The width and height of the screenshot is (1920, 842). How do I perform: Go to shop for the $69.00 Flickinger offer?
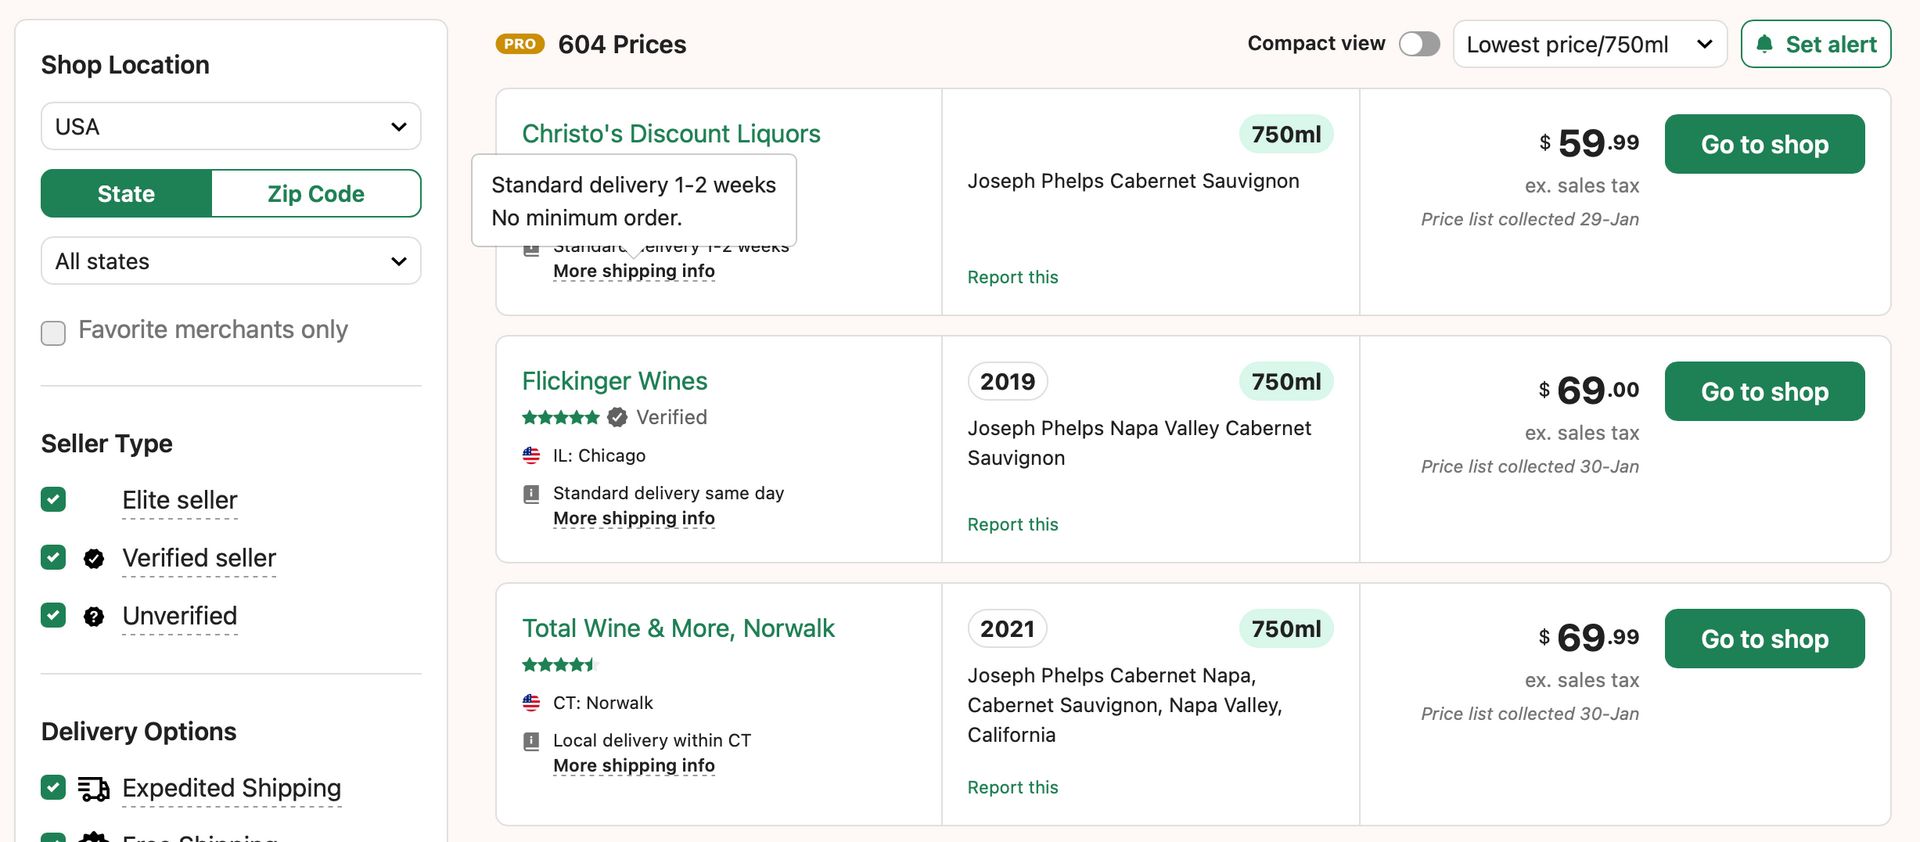tap(1764, 392)
